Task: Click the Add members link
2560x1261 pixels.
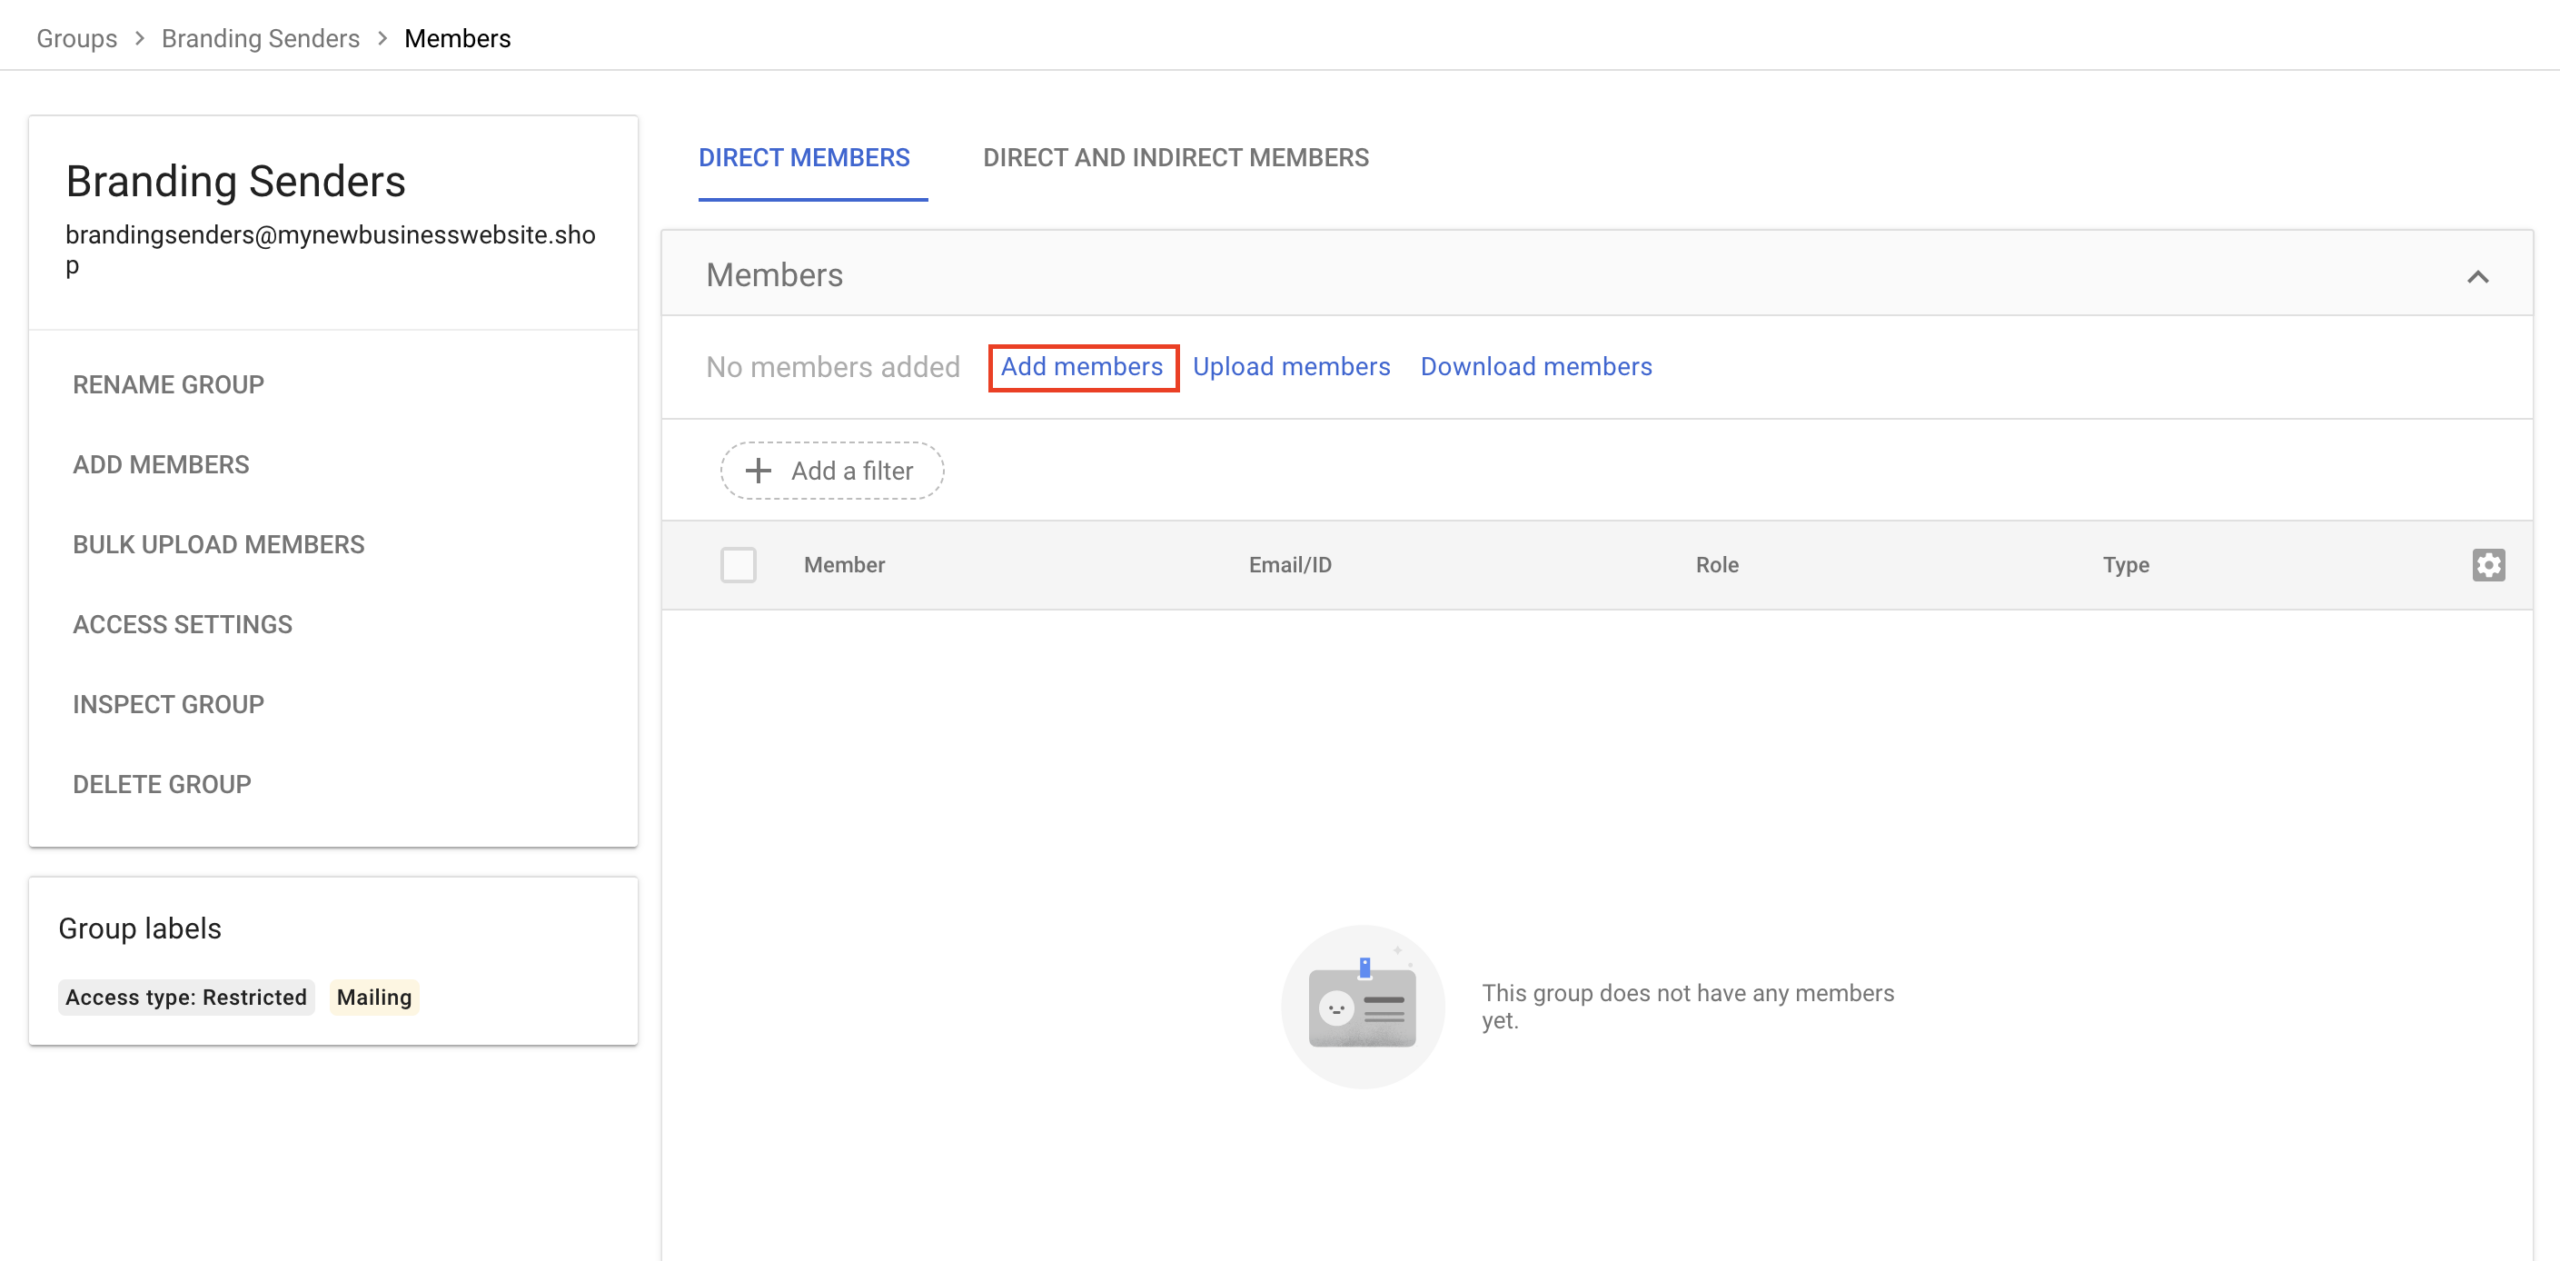Action: click(1081, 367)
